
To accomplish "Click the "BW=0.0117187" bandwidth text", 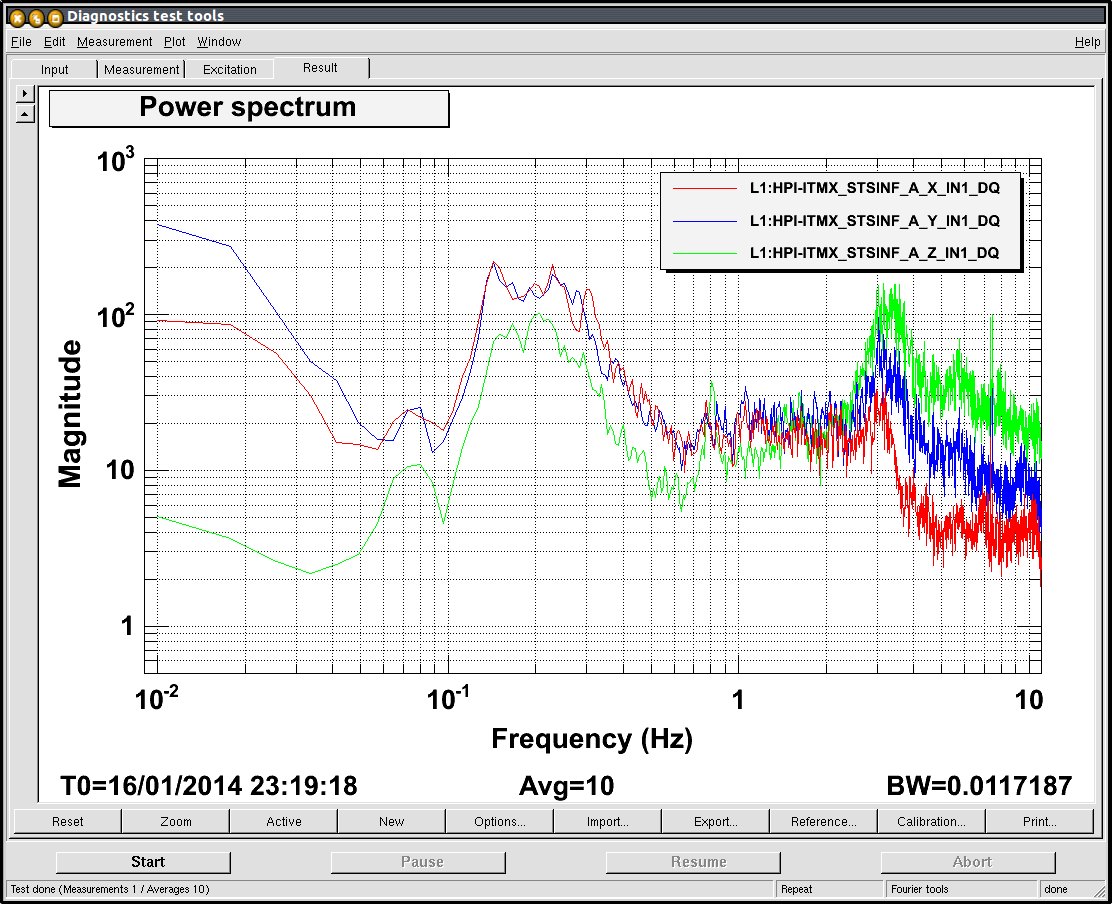I will pyautogui.click(x=979, y=786).
